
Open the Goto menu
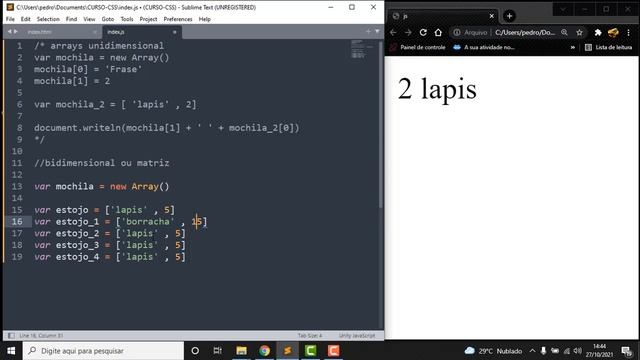click(108, 19)
